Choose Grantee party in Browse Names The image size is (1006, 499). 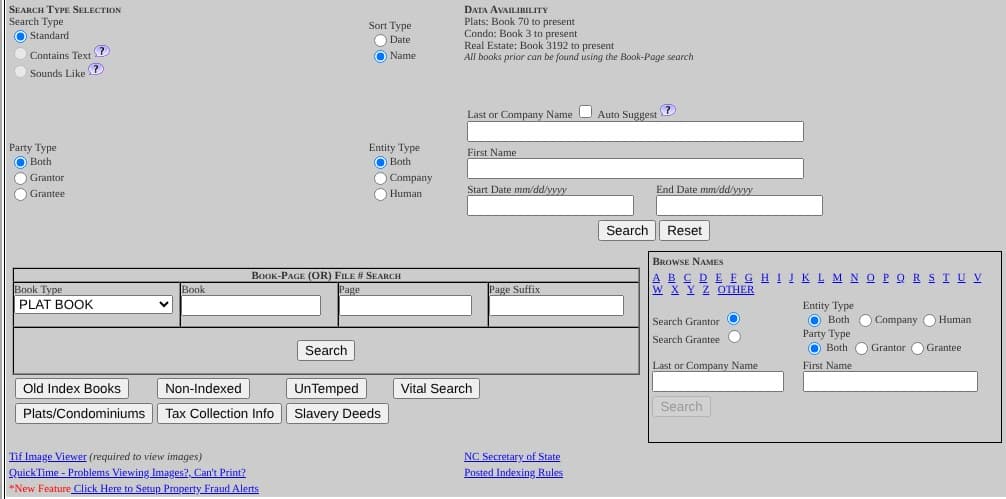[x=917, y=349]
